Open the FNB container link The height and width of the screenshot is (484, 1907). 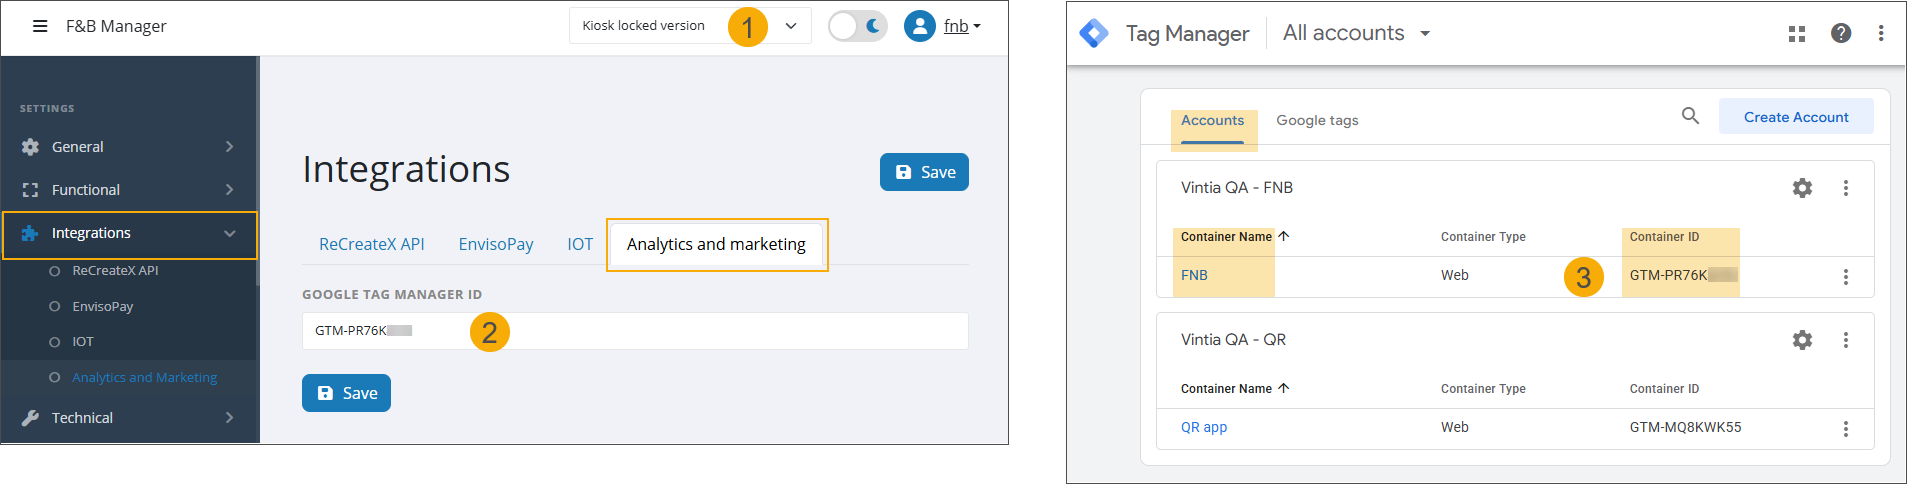click(1194, 275)
